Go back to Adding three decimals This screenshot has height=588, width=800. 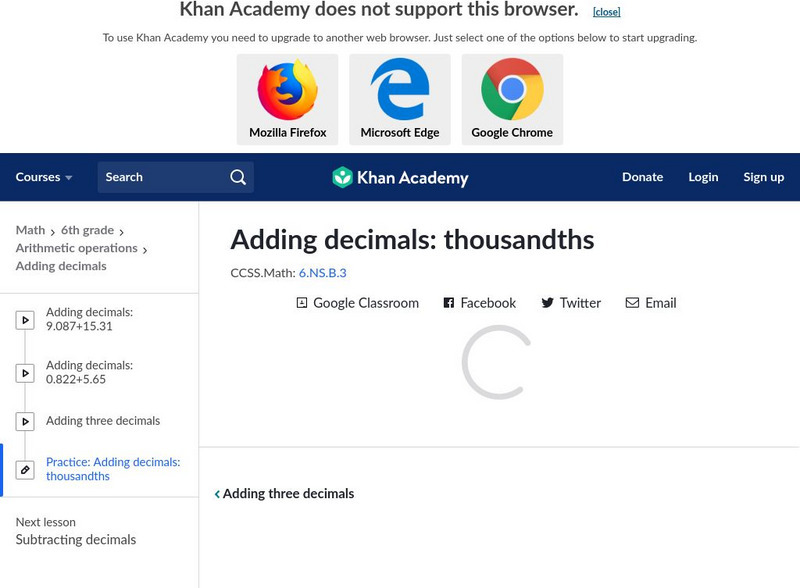285,493
